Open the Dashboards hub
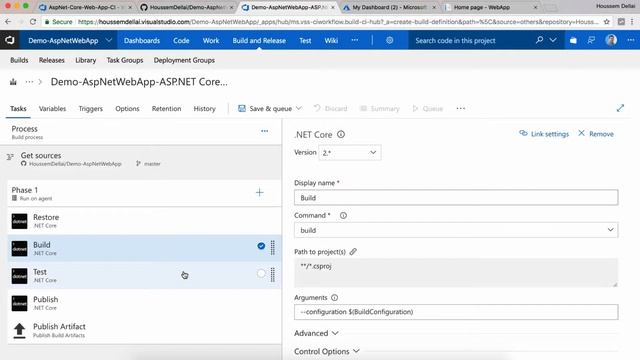Screen dimensions: 640x360 142,40
